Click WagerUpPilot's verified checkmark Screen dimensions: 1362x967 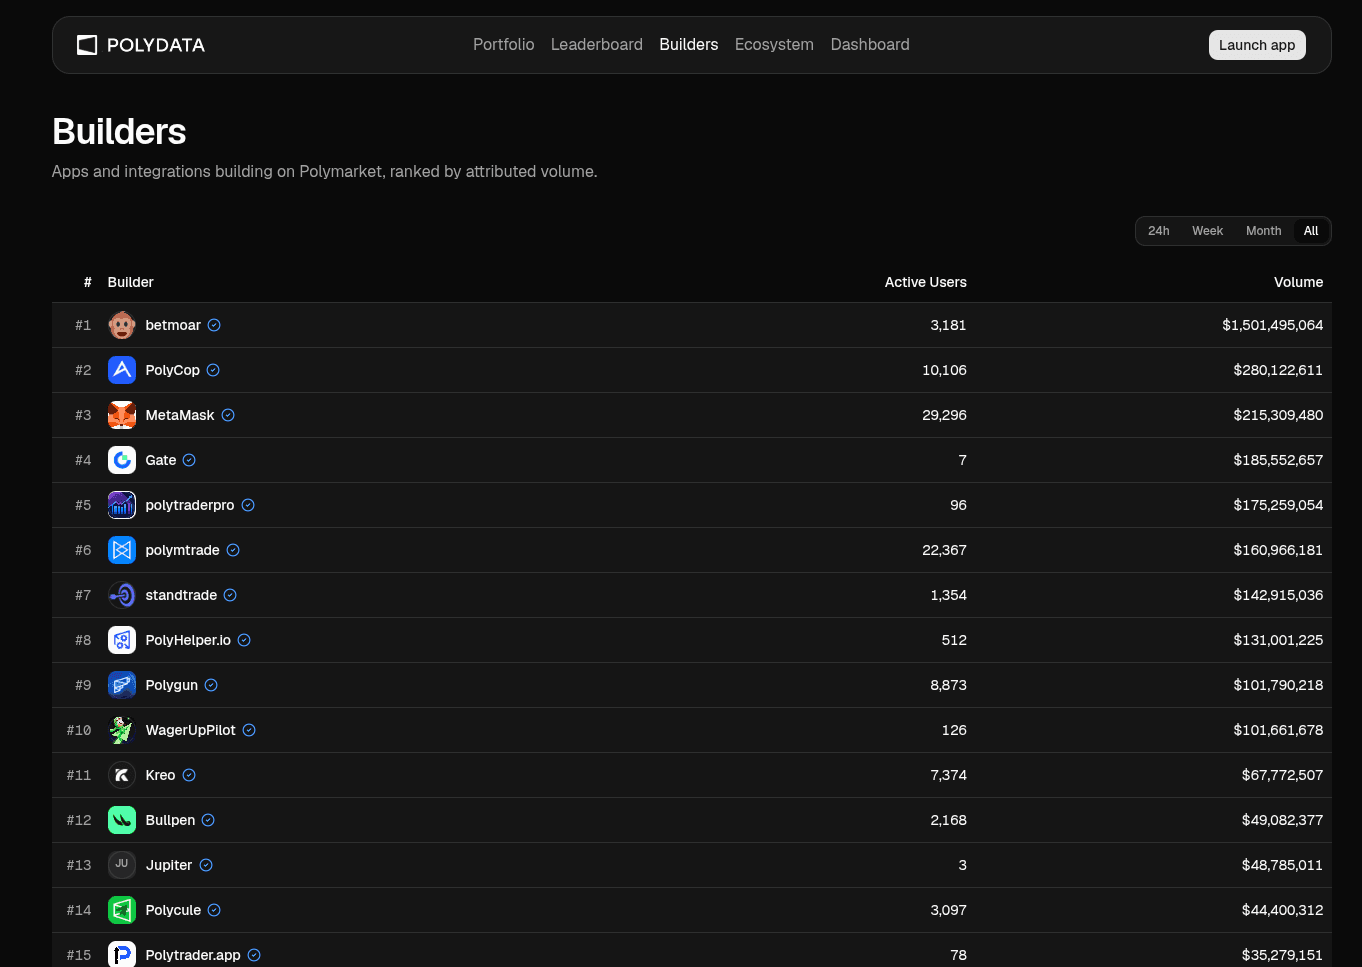click(x=249, y=730)
